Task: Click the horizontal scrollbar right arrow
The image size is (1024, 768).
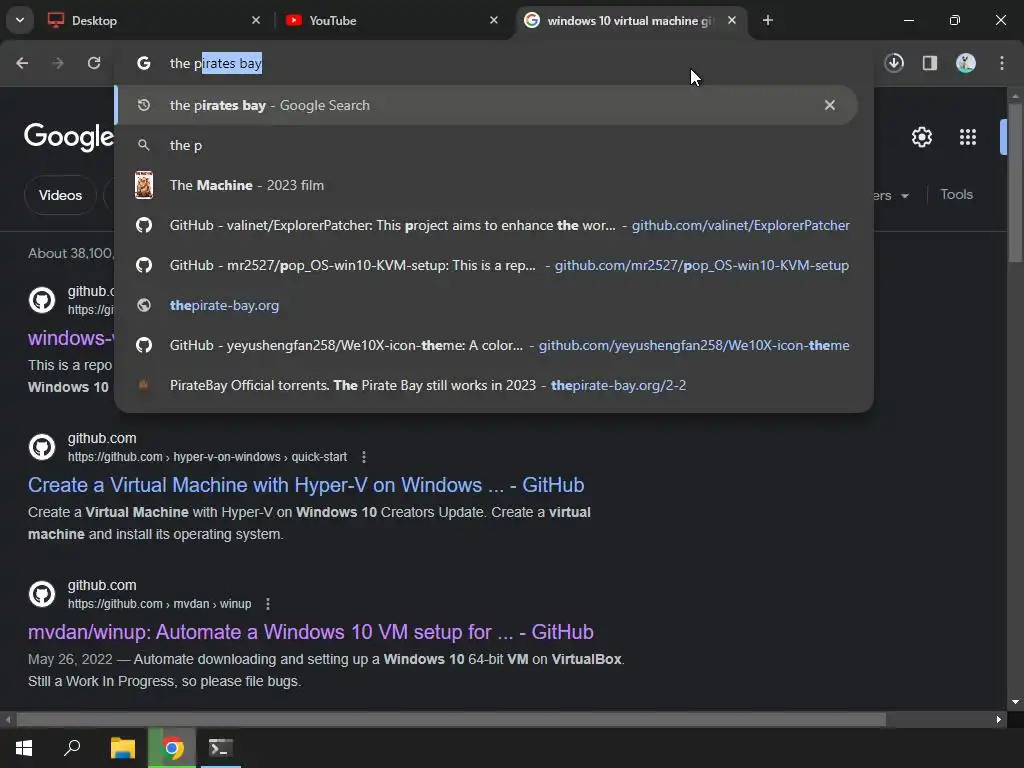Action: (x=999, y=720)
